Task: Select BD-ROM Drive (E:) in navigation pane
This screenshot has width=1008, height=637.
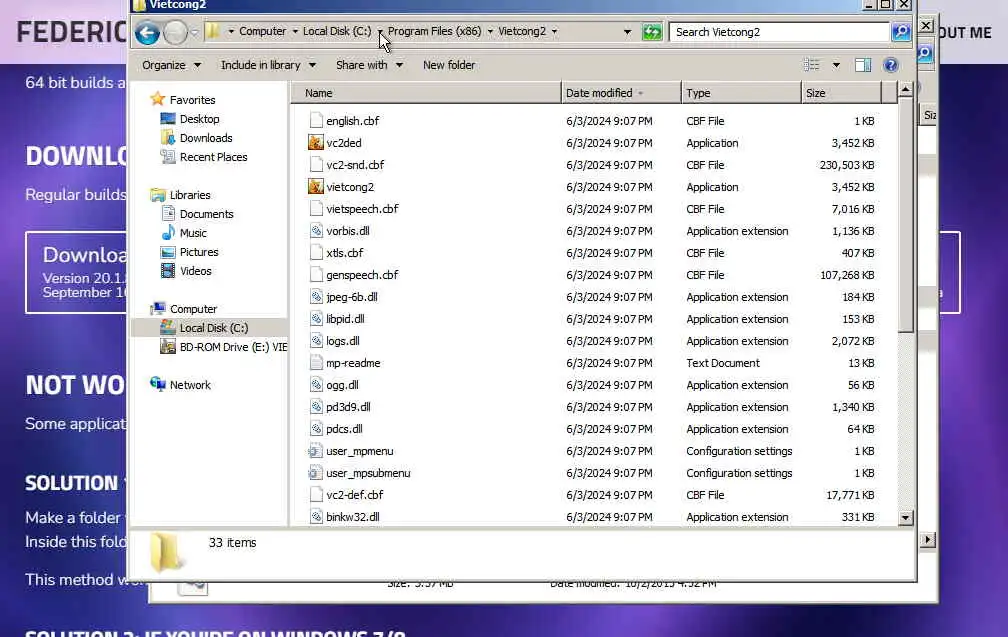Action: [x=223, y=347]
